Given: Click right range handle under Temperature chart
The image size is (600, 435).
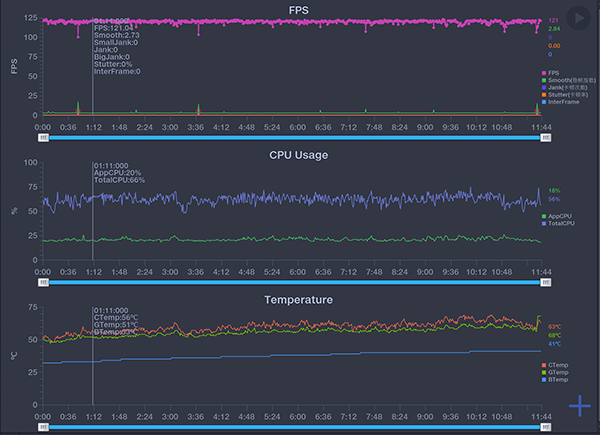Looking at the screenshot, I should [545, 426].
